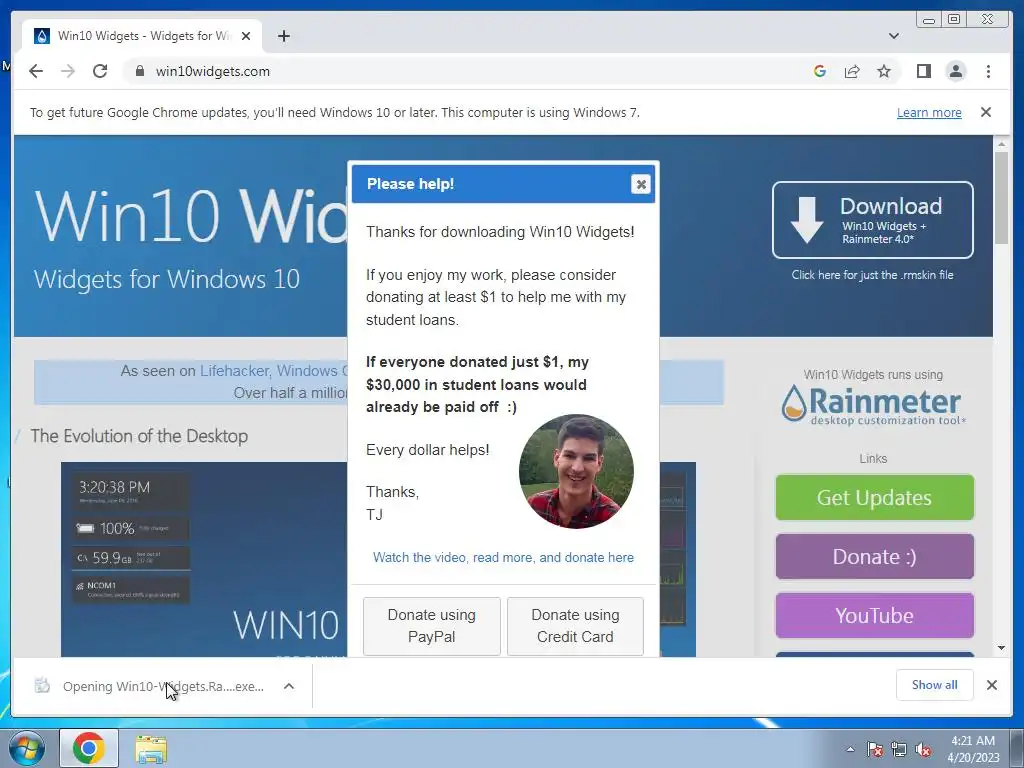Click Donate using PayPal button
This screenshot has width=1024, height=768.
click(432, 626)
